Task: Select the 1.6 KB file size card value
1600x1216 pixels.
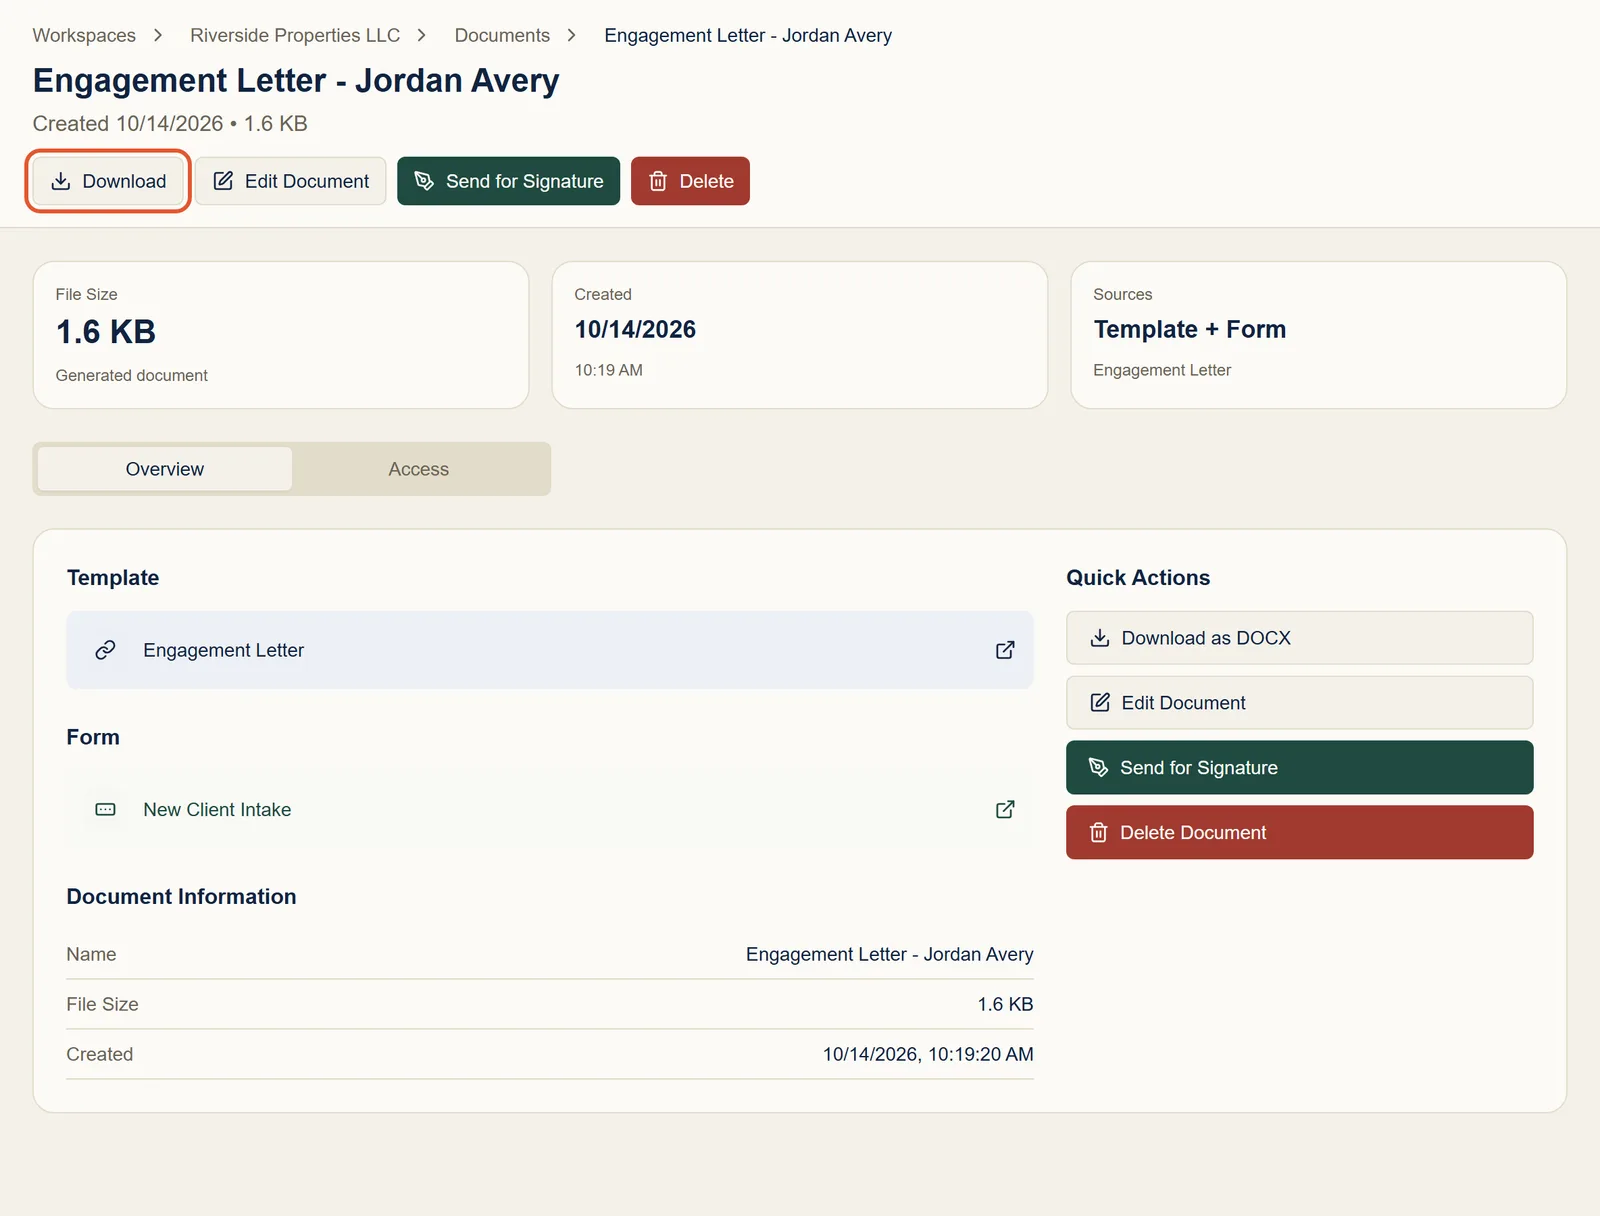Action: pyautogui.click(x=106, y=332)
